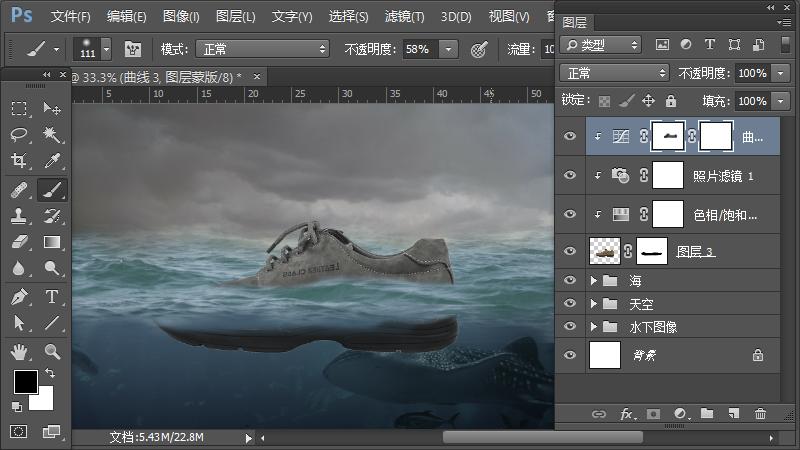800x450 pixels.
Task: Hide the 照片滤镜 1 layer
Action: click(570, 175)
